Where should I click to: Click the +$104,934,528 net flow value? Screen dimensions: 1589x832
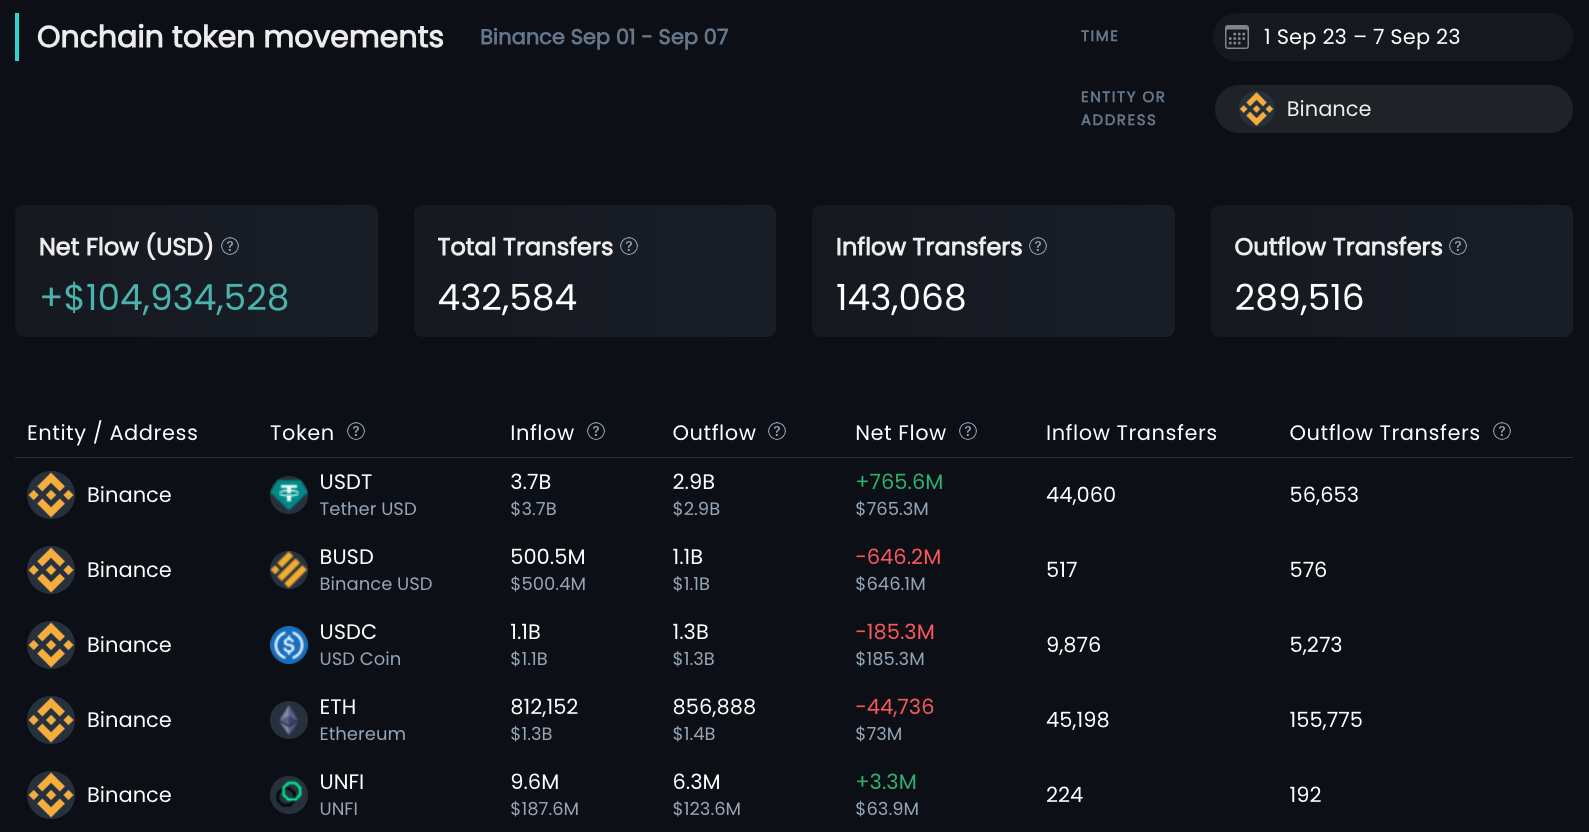[x=164, y=298]
